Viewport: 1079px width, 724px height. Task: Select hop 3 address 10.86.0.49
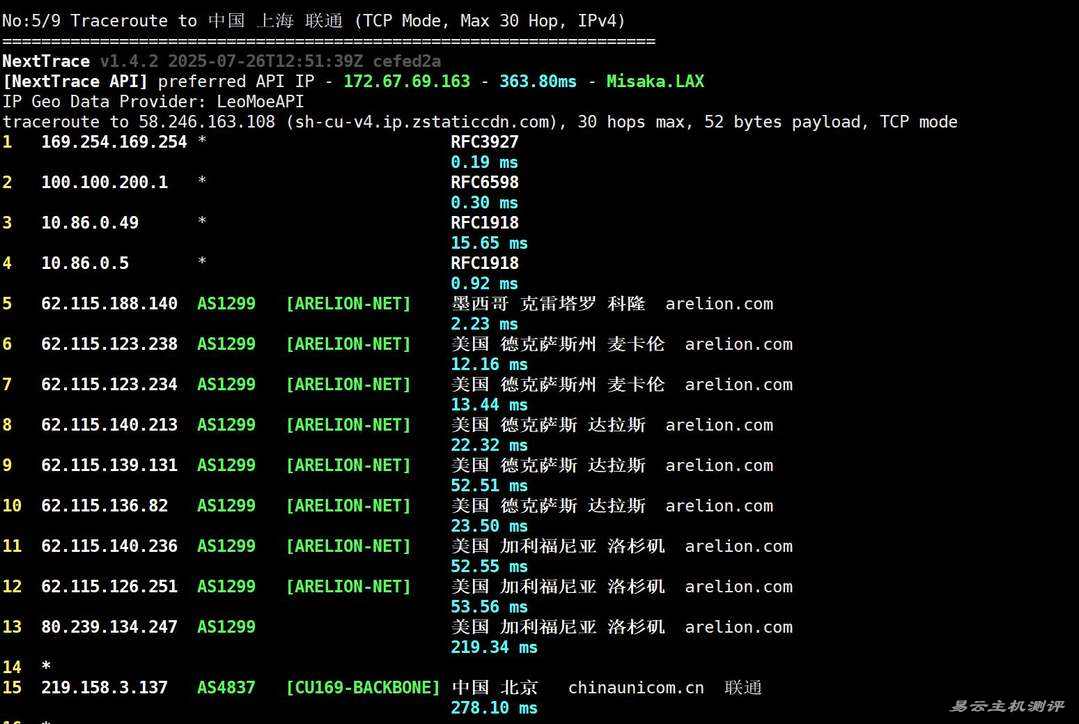(x=90, y=223)
